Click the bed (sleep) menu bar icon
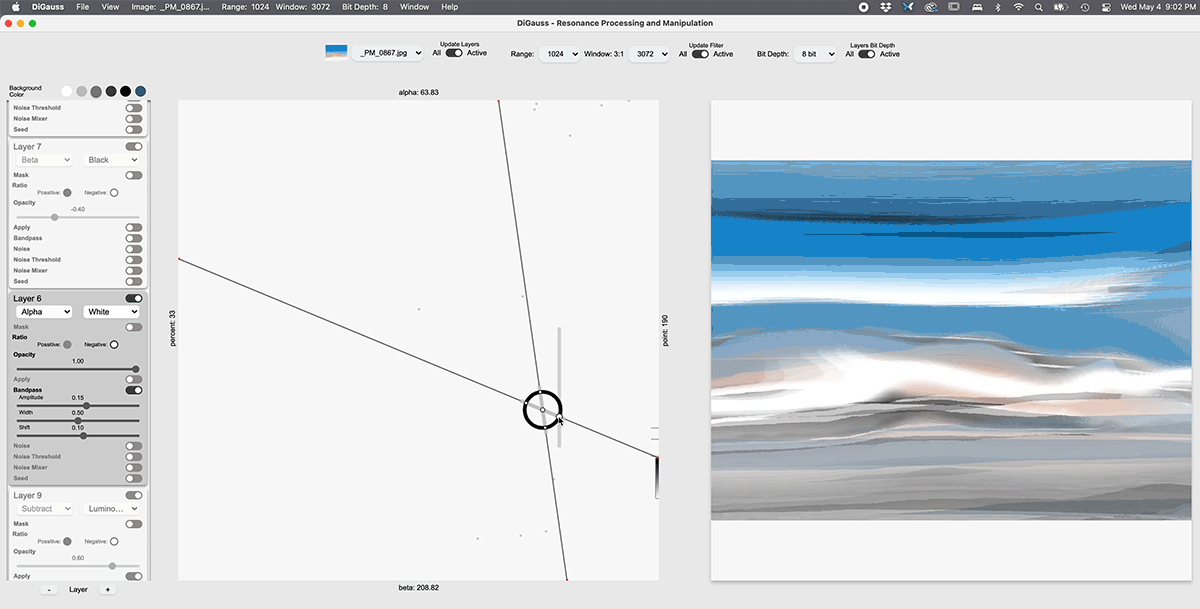 [977, 7]
